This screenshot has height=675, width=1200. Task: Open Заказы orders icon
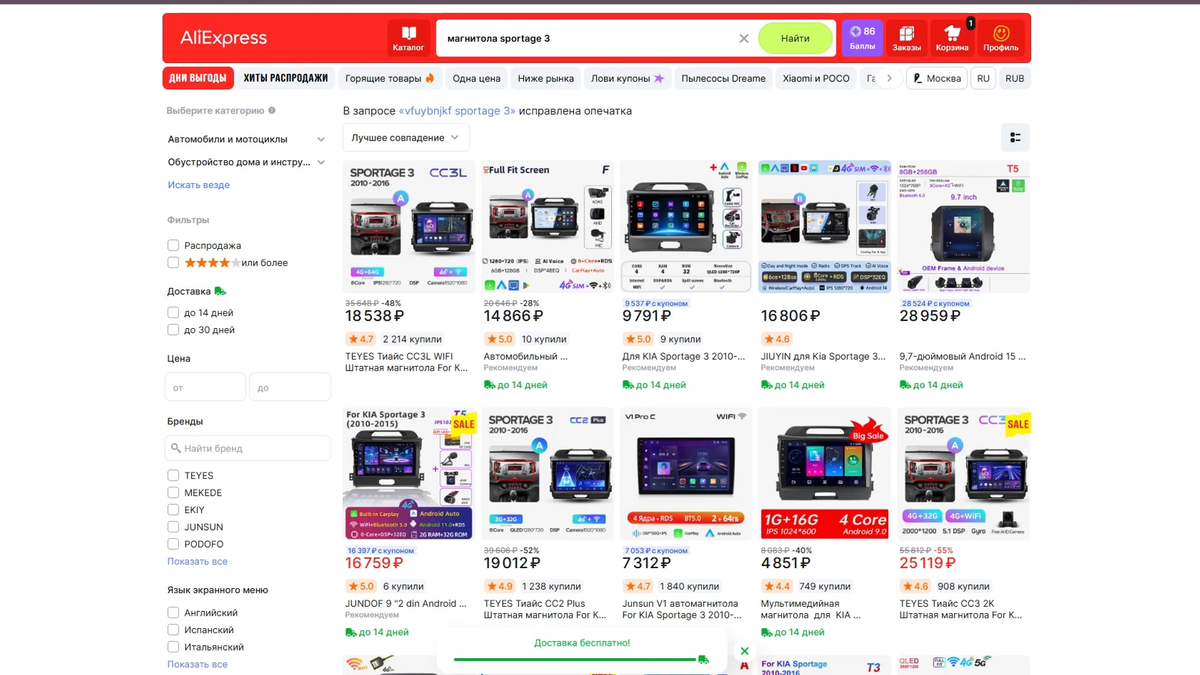(907, 38)
